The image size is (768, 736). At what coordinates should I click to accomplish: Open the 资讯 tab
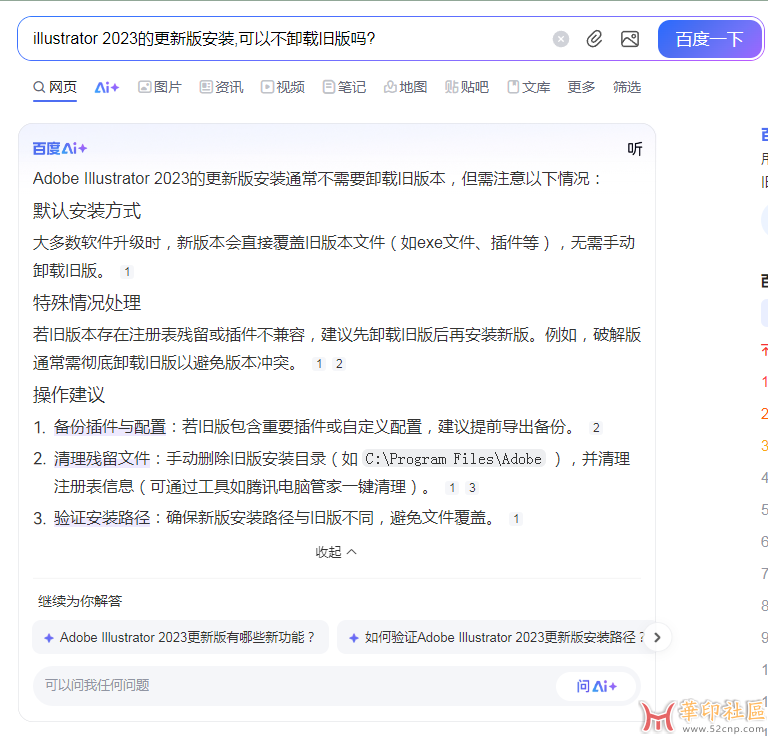click(x=221, y=87)
